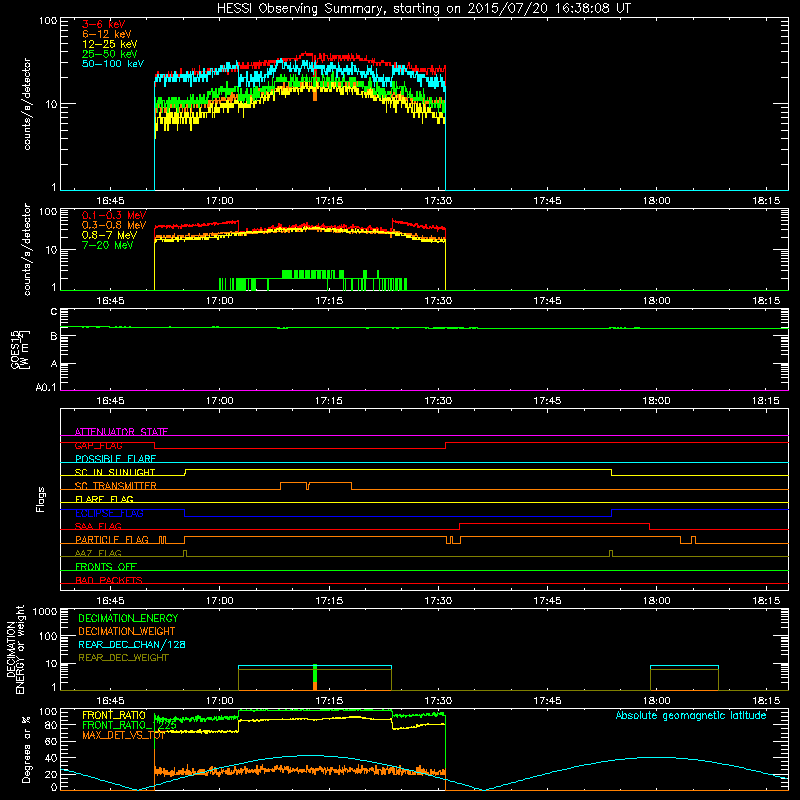The image size is (800, 800).
Task: Select the PARTICLE_FLAG label
Action: point(112,540)
